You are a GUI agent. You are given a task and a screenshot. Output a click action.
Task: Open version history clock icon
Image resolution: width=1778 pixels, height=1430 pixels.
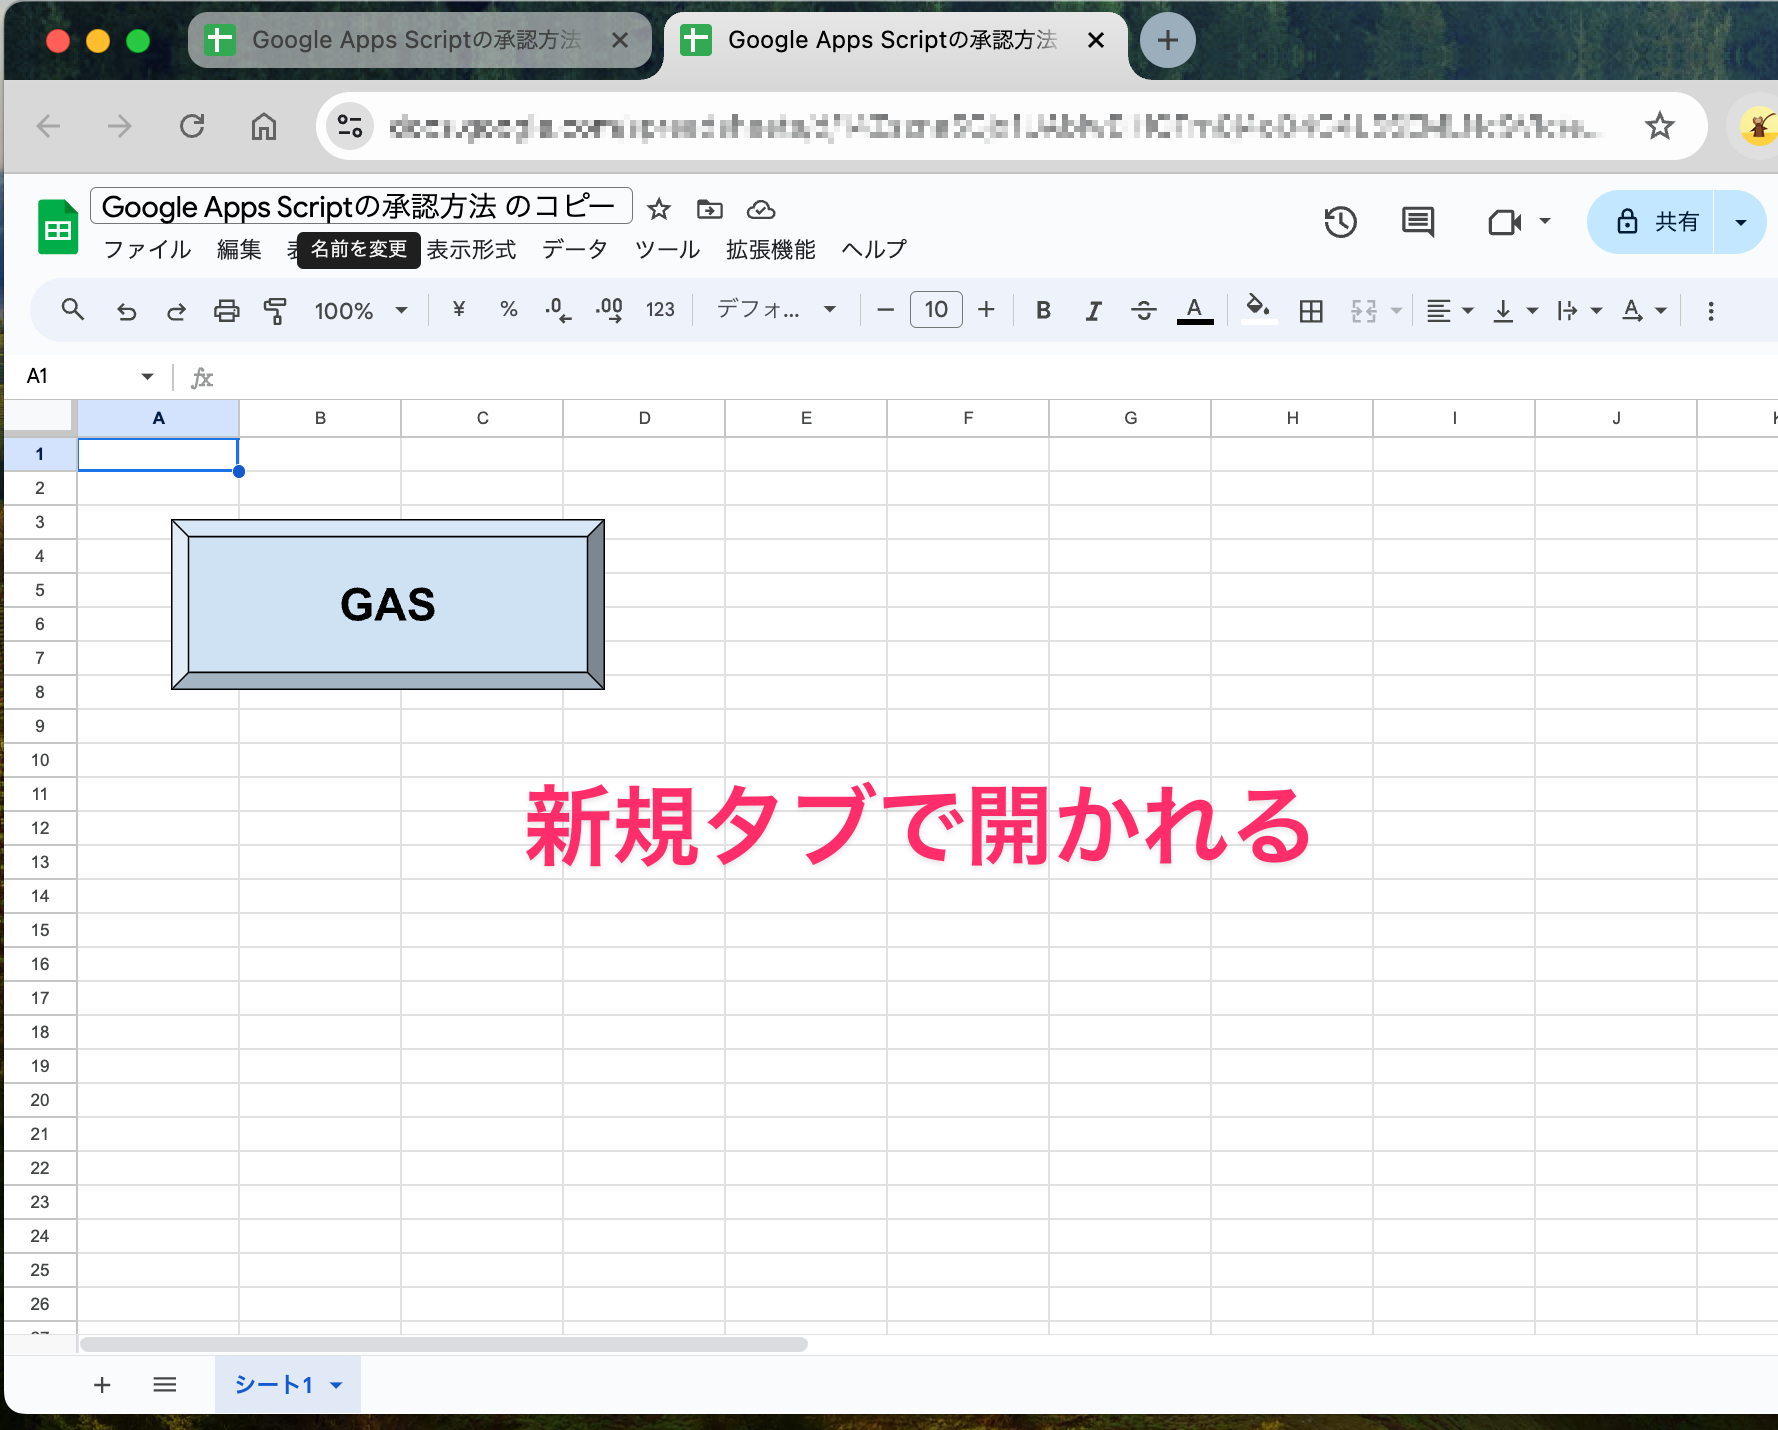(1341, 222)
